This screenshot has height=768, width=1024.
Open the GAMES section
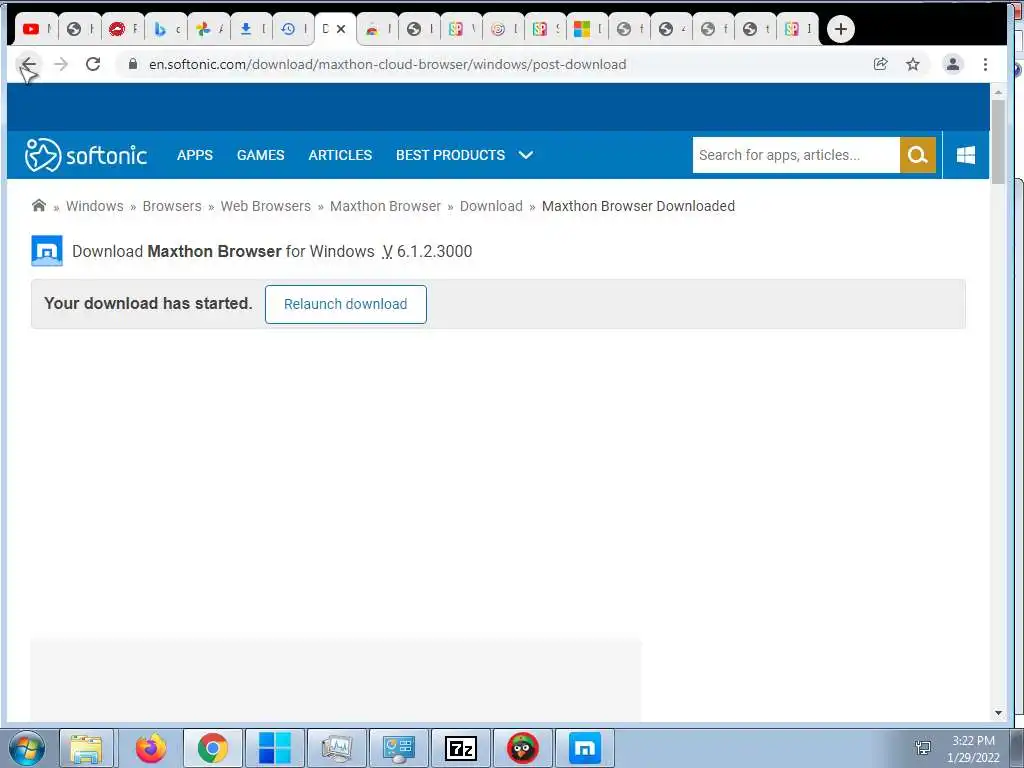point(261,155)
